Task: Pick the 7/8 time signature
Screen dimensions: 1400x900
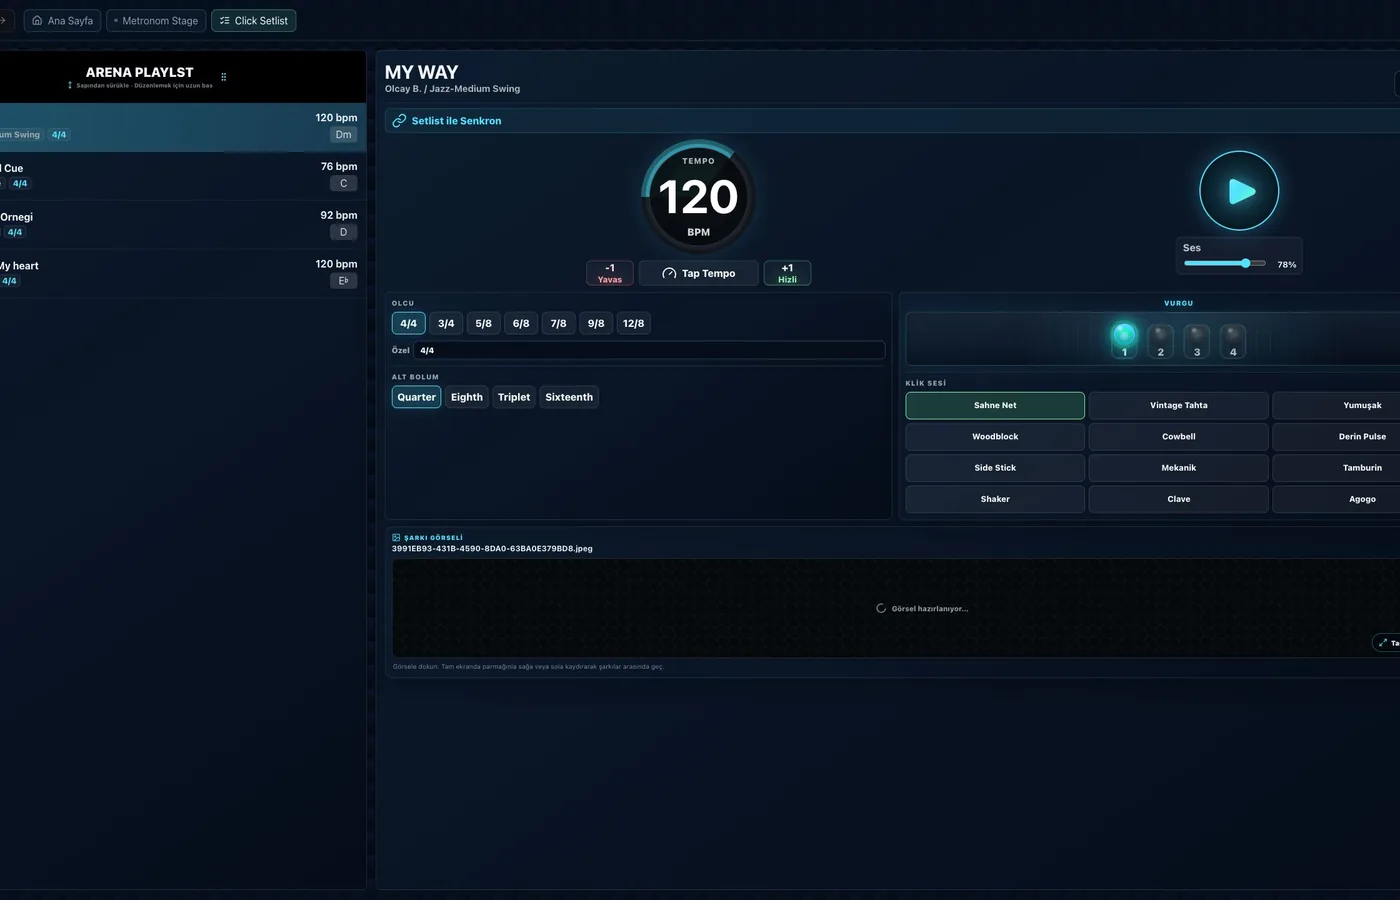Action: coord(558,323)
